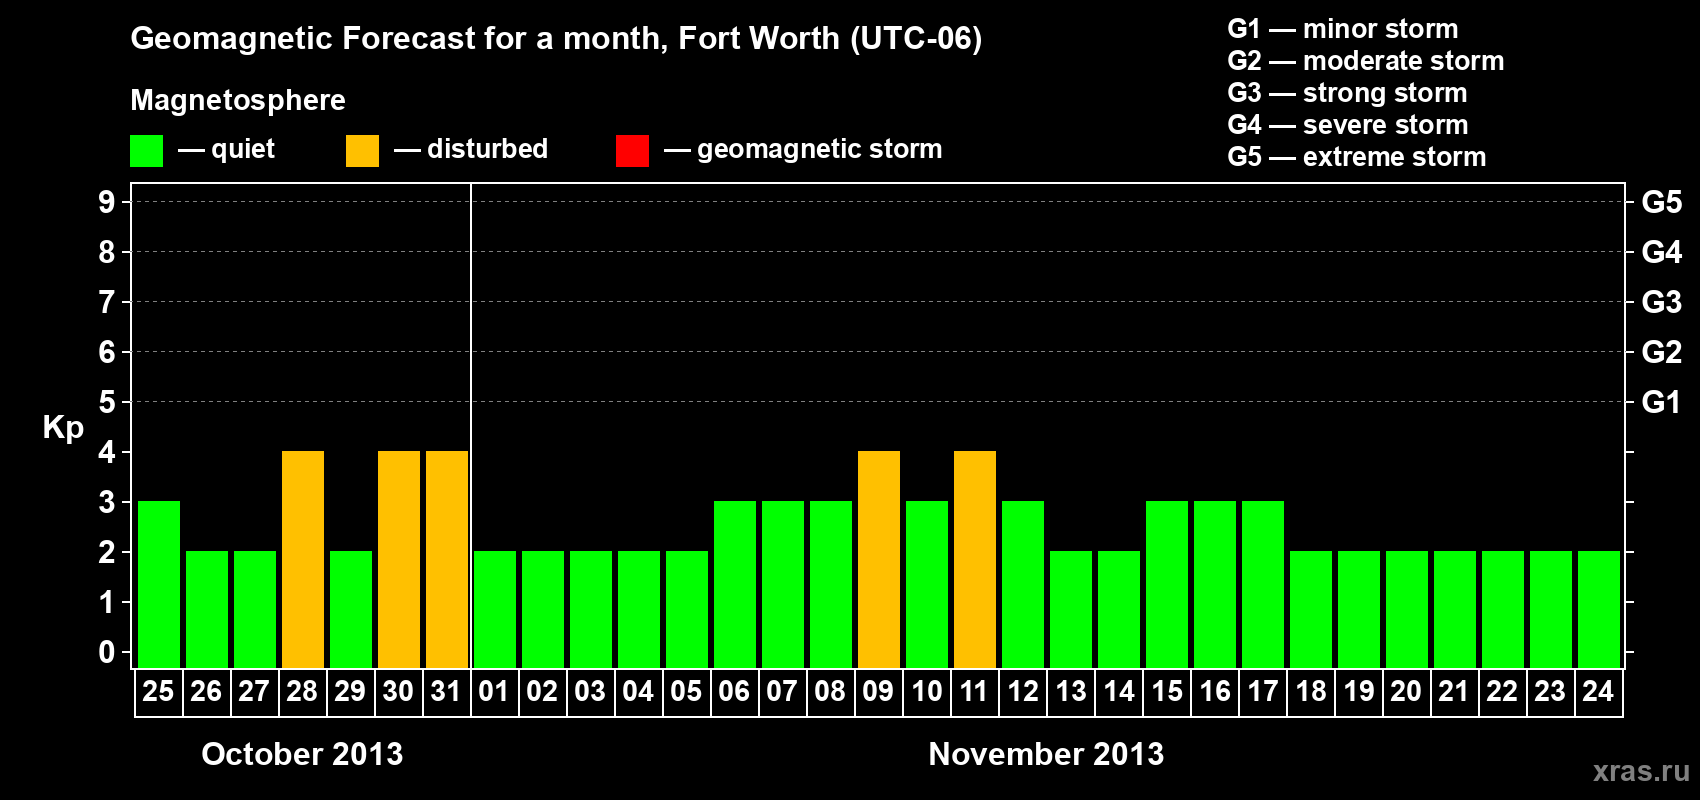Viewport: 1700px width, 800px height.
Task: Click 'G3 — strong storm' legend text
Action: click(x=1347, y=93)
